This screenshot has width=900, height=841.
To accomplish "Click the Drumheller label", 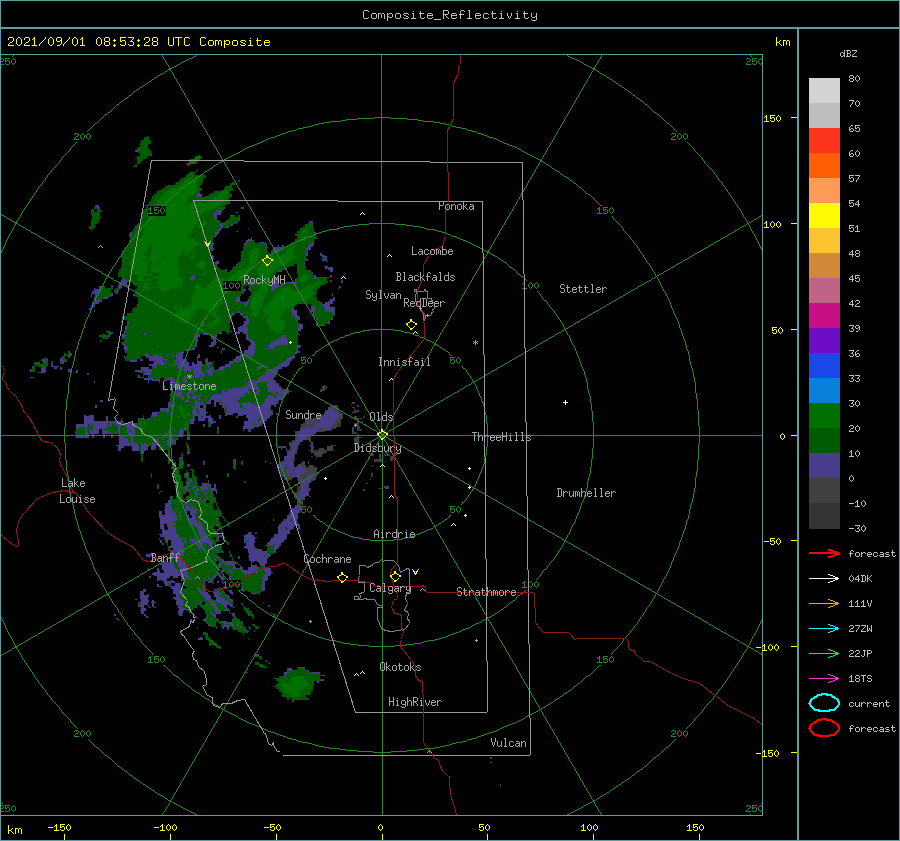I will tap(586, 493).
